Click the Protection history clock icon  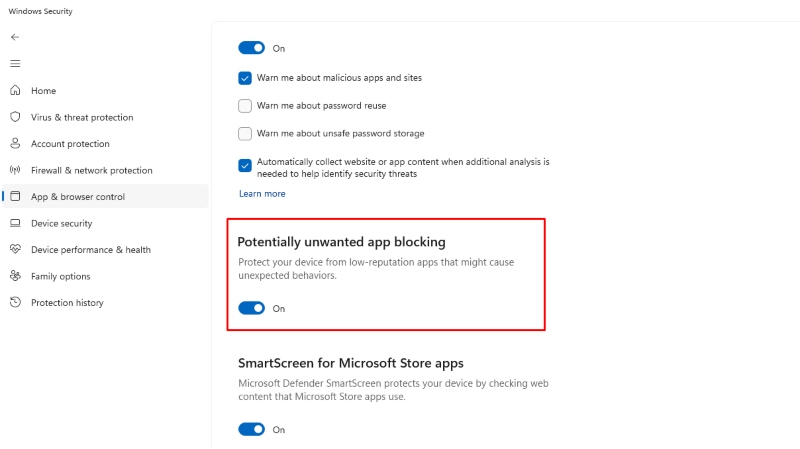coord(15,303)
